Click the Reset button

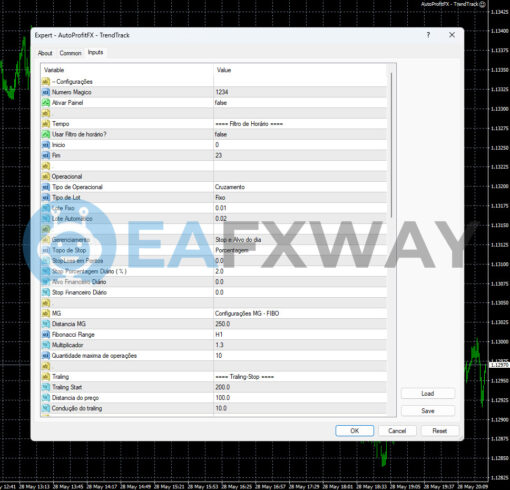pyautogui.click(x=440, y=431)
